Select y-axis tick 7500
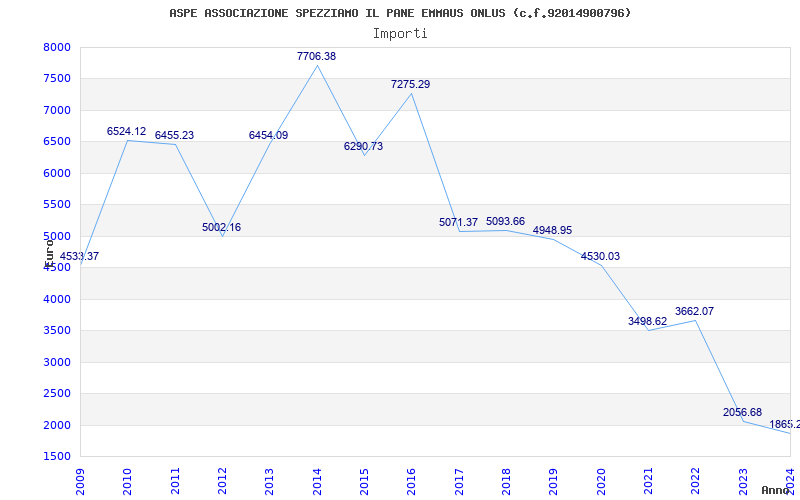This screenshot has height=500, width=800. (x=57, y=79)
